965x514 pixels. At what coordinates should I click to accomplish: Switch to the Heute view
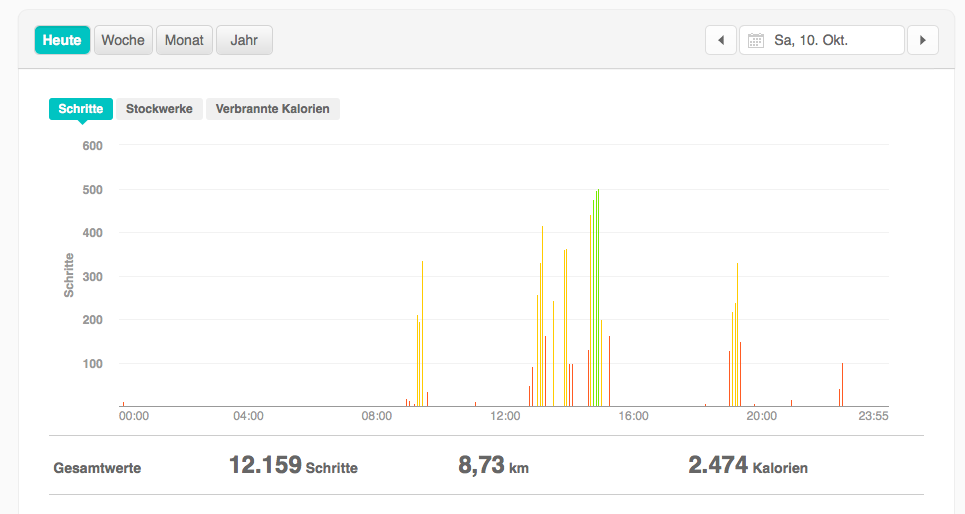[62, 40]
